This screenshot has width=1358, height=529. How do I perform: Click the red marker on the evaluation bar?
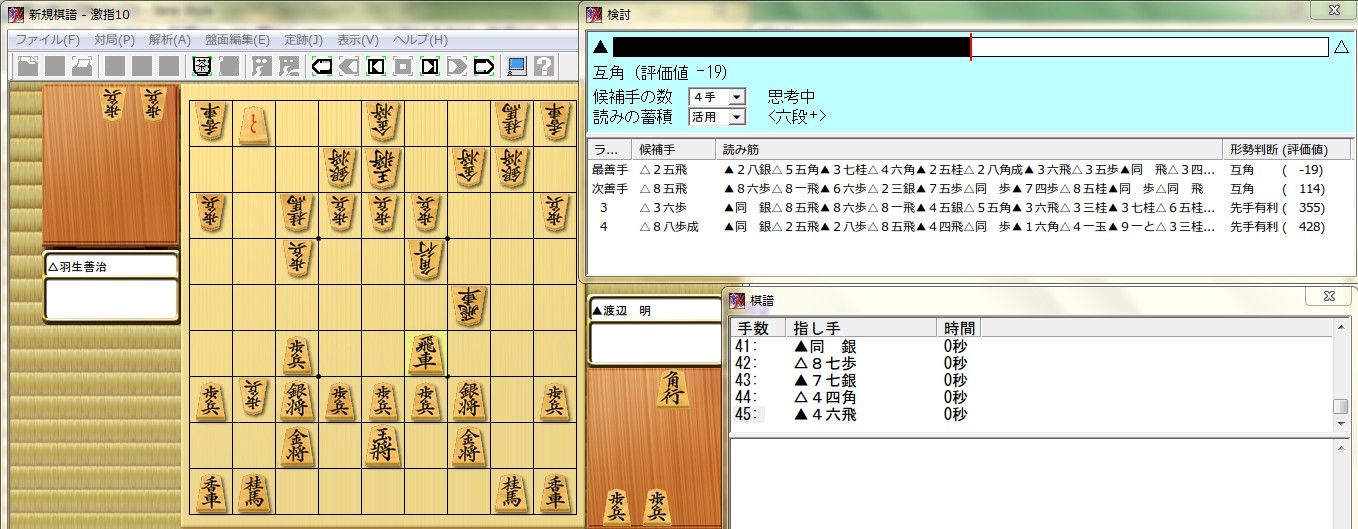[970, 47]
